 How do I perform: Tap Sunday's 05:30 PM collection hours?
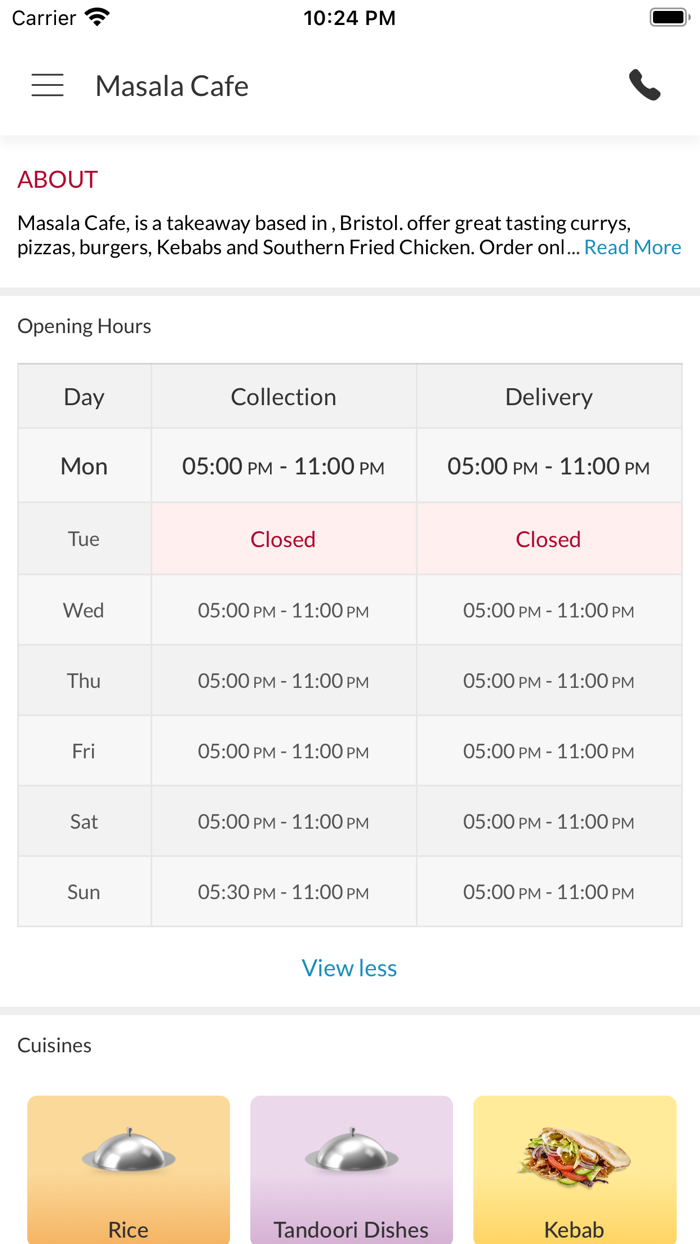[283, 892]
